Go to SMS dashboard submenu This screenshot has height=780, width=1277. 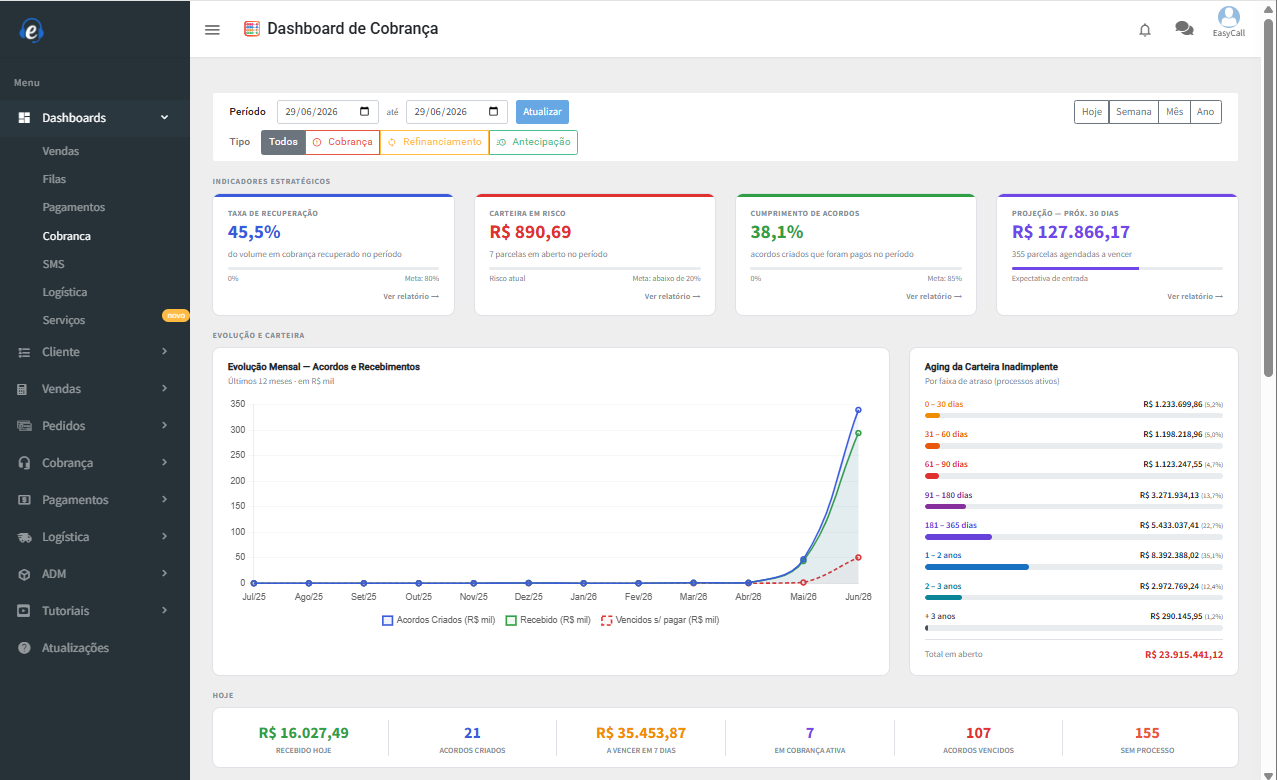tap(53, 264)
